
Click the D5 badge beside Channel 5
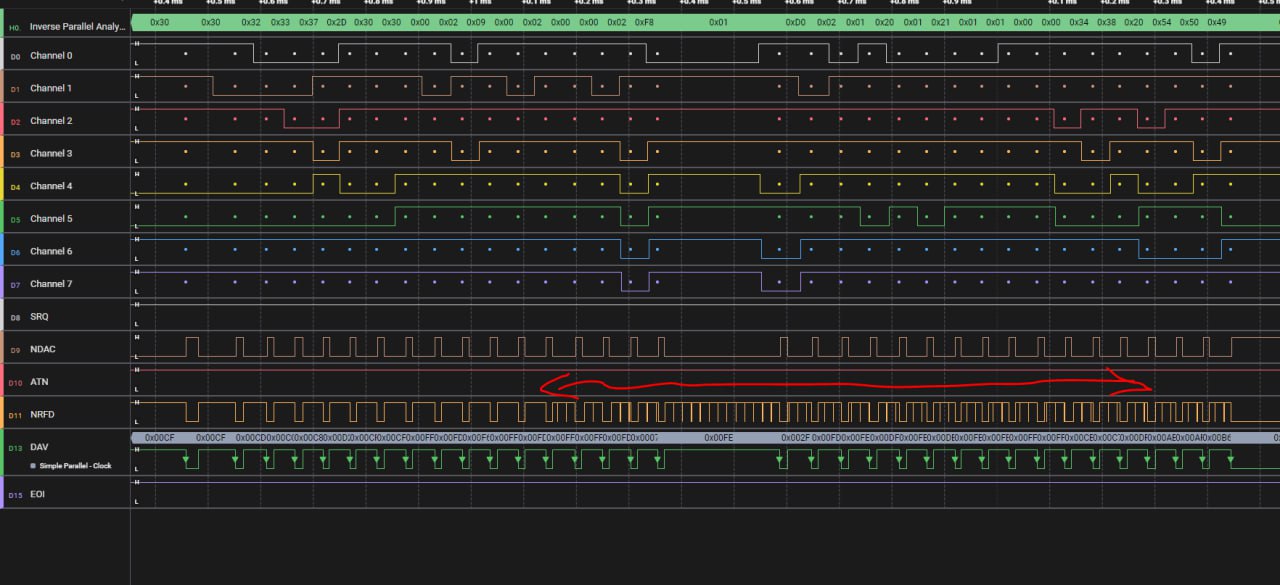(14, 219)
